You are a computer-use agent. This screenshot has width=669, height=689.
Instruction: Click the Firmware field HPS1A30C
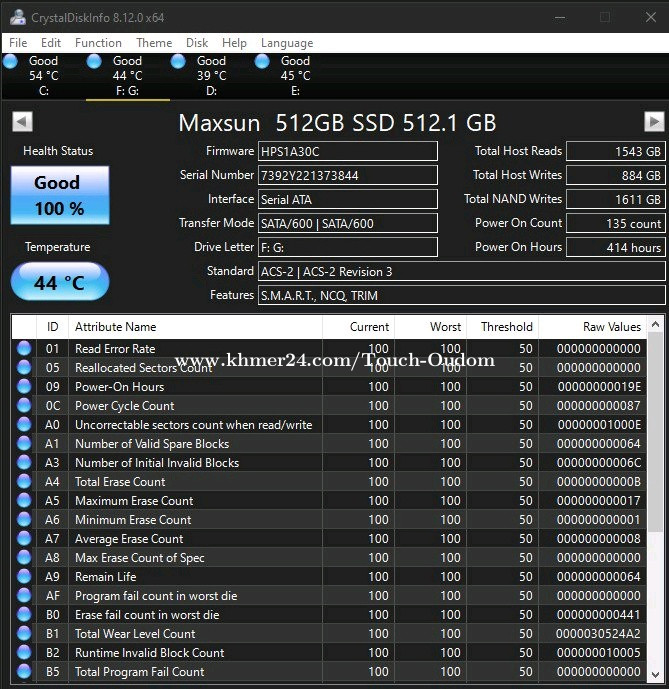pos(347,151)
